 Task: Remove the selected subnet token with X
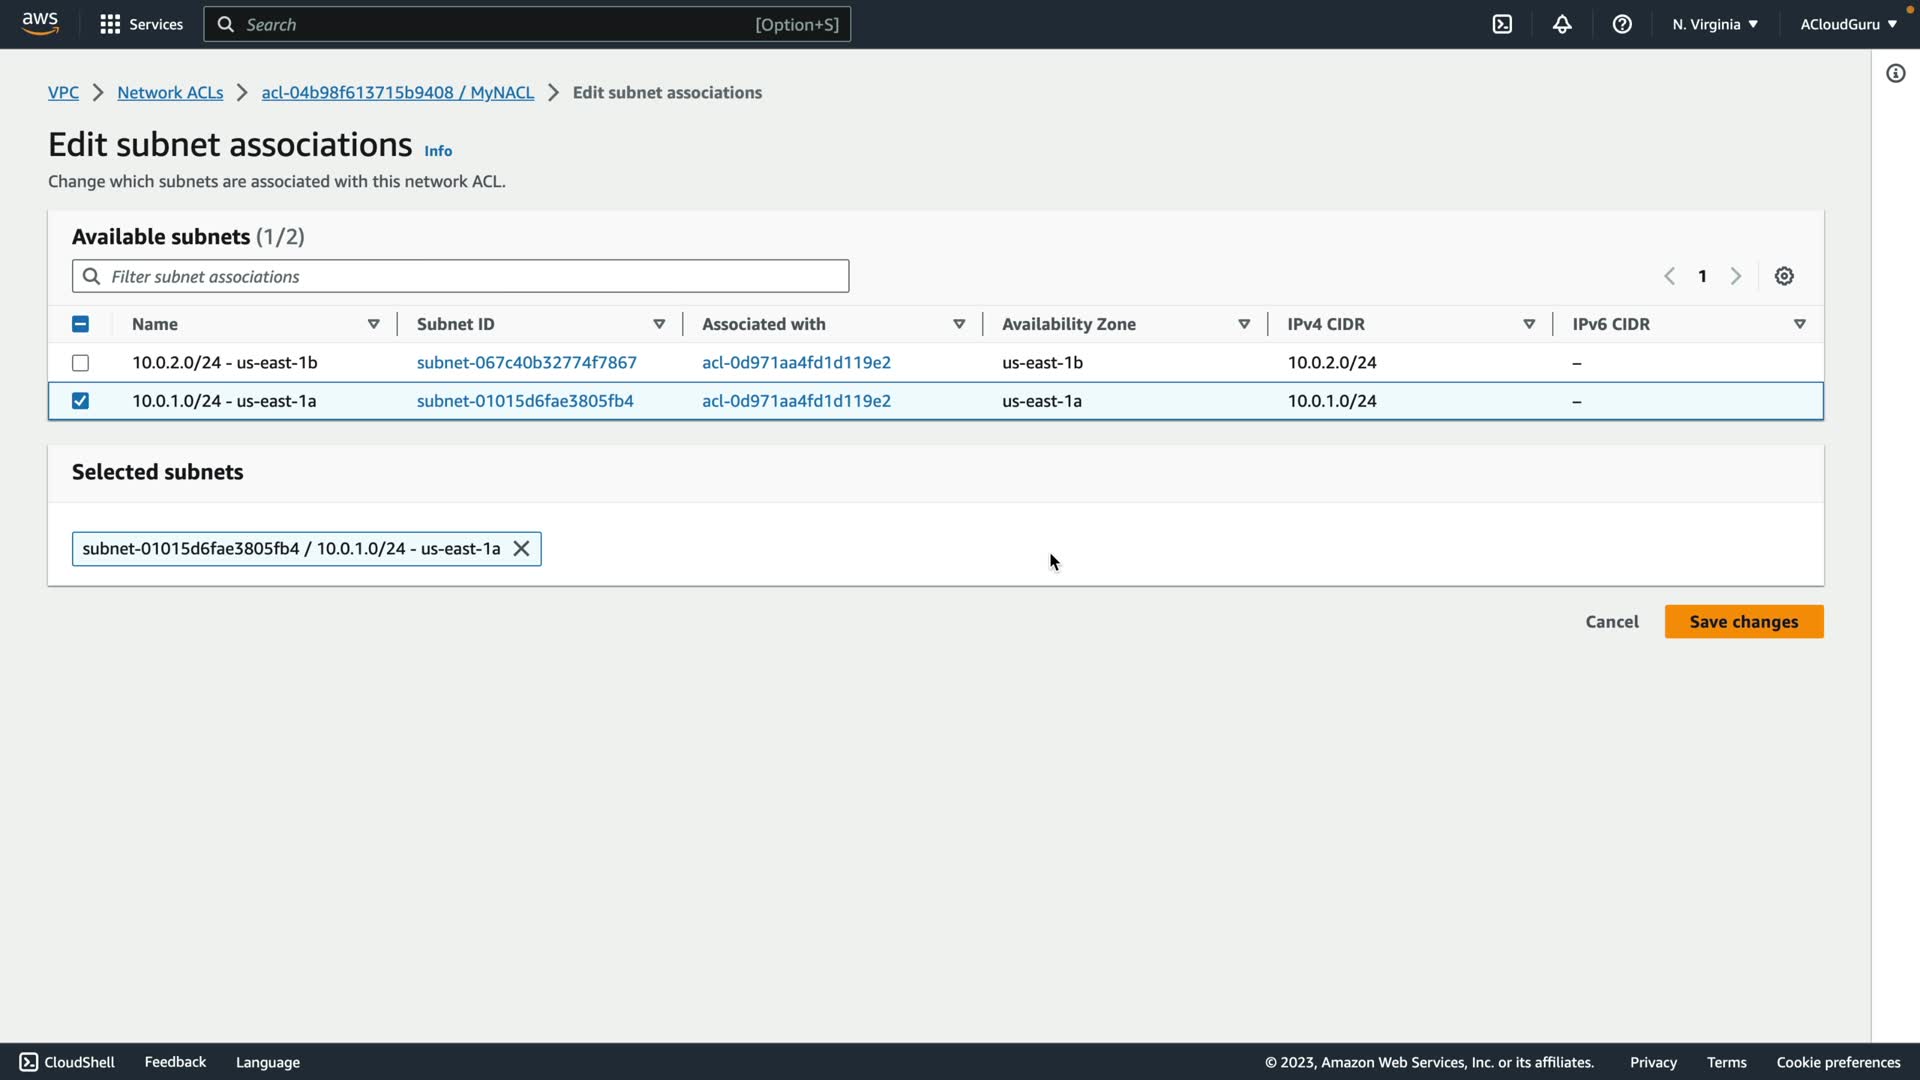click(x=521, y=548)
